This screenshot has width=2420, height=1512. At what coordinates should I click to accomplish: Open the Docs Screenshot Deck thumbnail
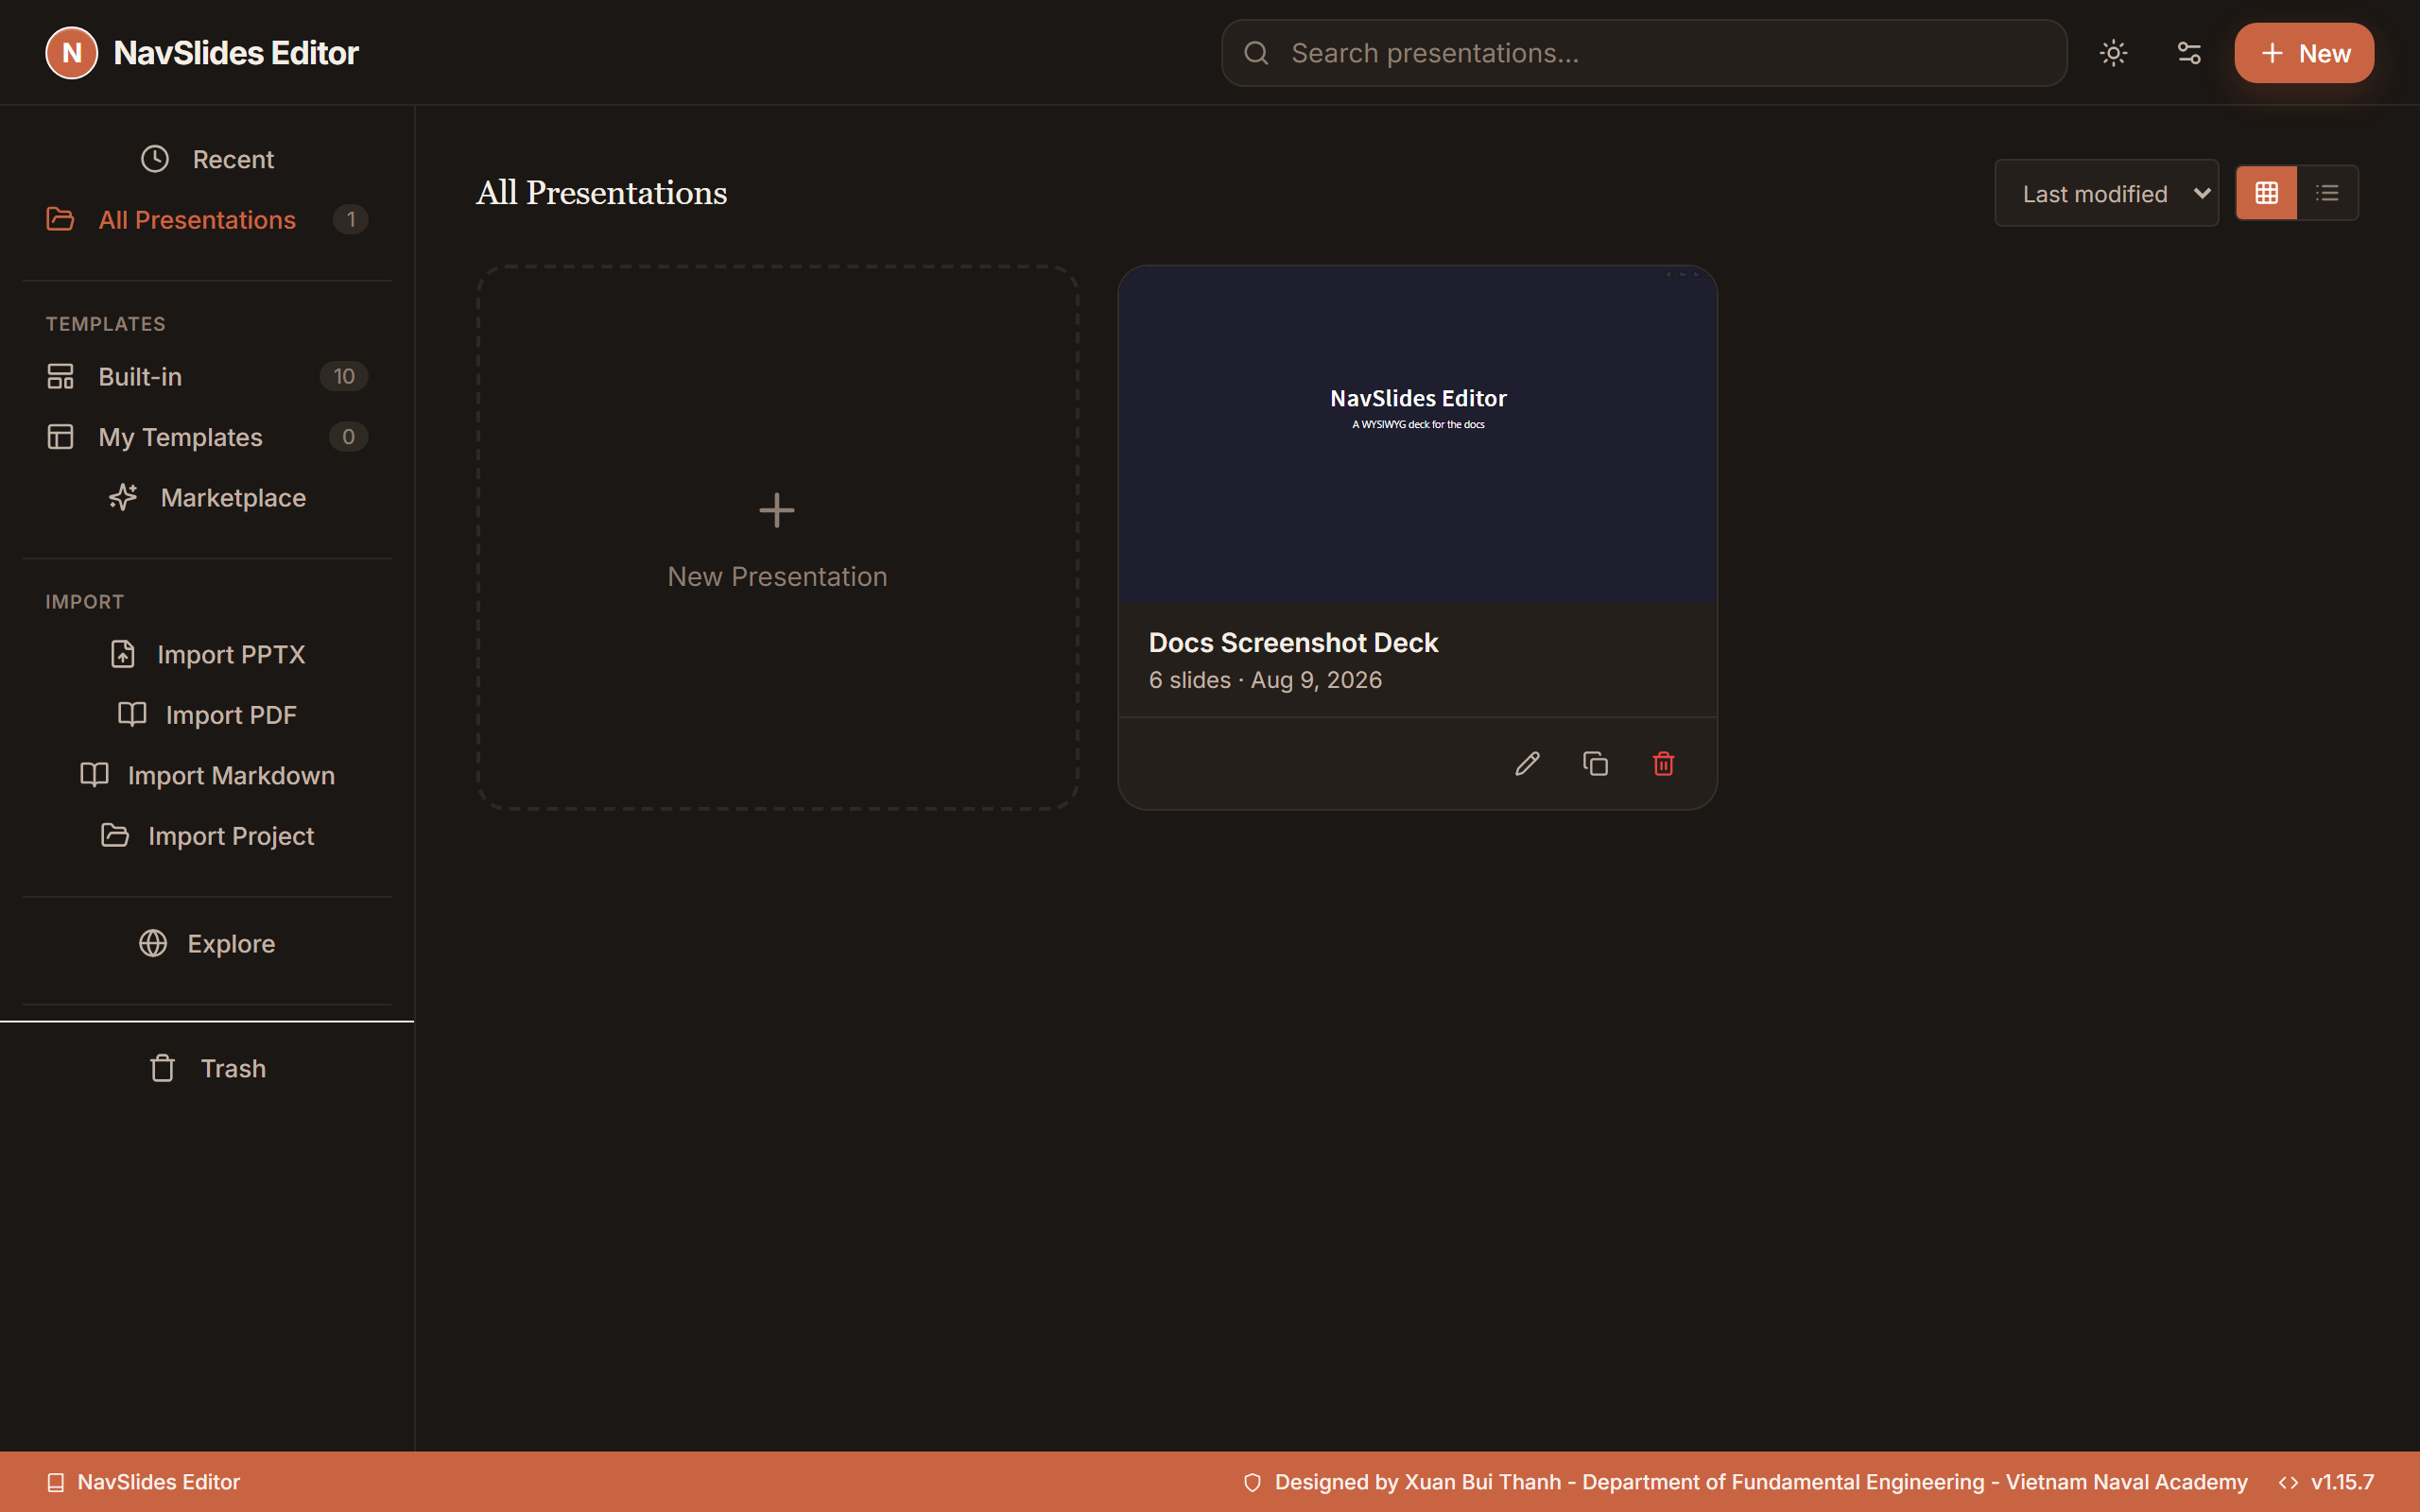[x=1417, y=435]
